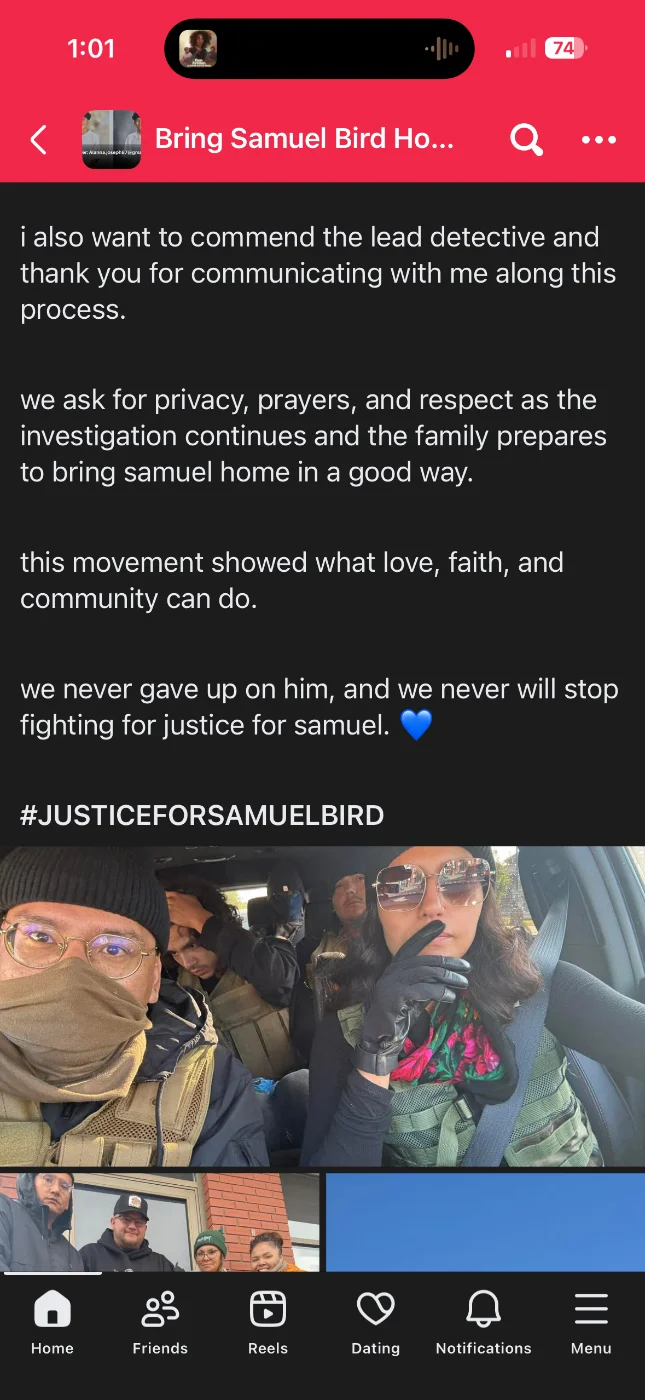Image resolution: width=645 pixels, height=1400 pixels.
Task: Tap the #JUSTICEFORSAMUELBIRD hashtag
Action: [202, 815]
